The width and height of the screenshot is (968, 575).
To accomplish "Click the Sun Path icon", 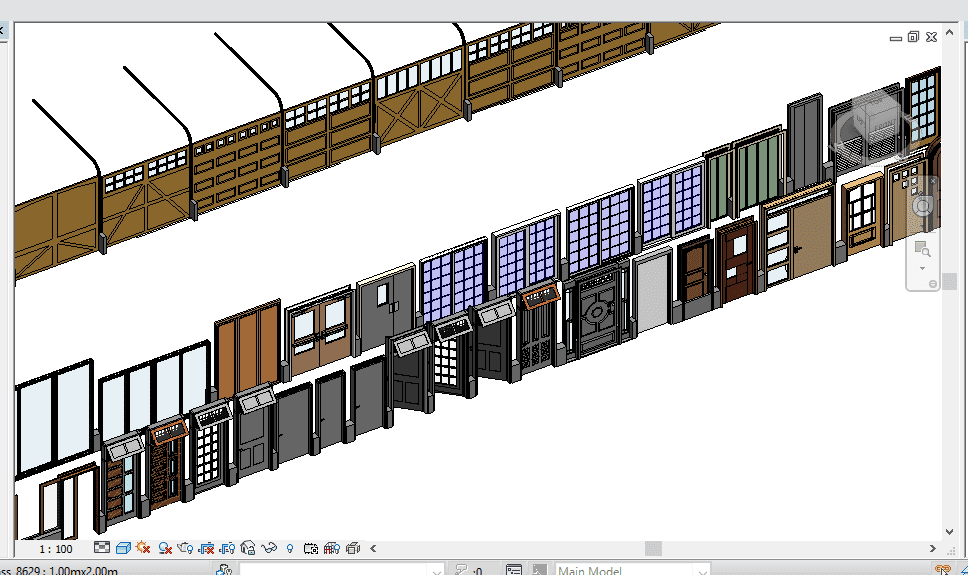I will [143, 548].
